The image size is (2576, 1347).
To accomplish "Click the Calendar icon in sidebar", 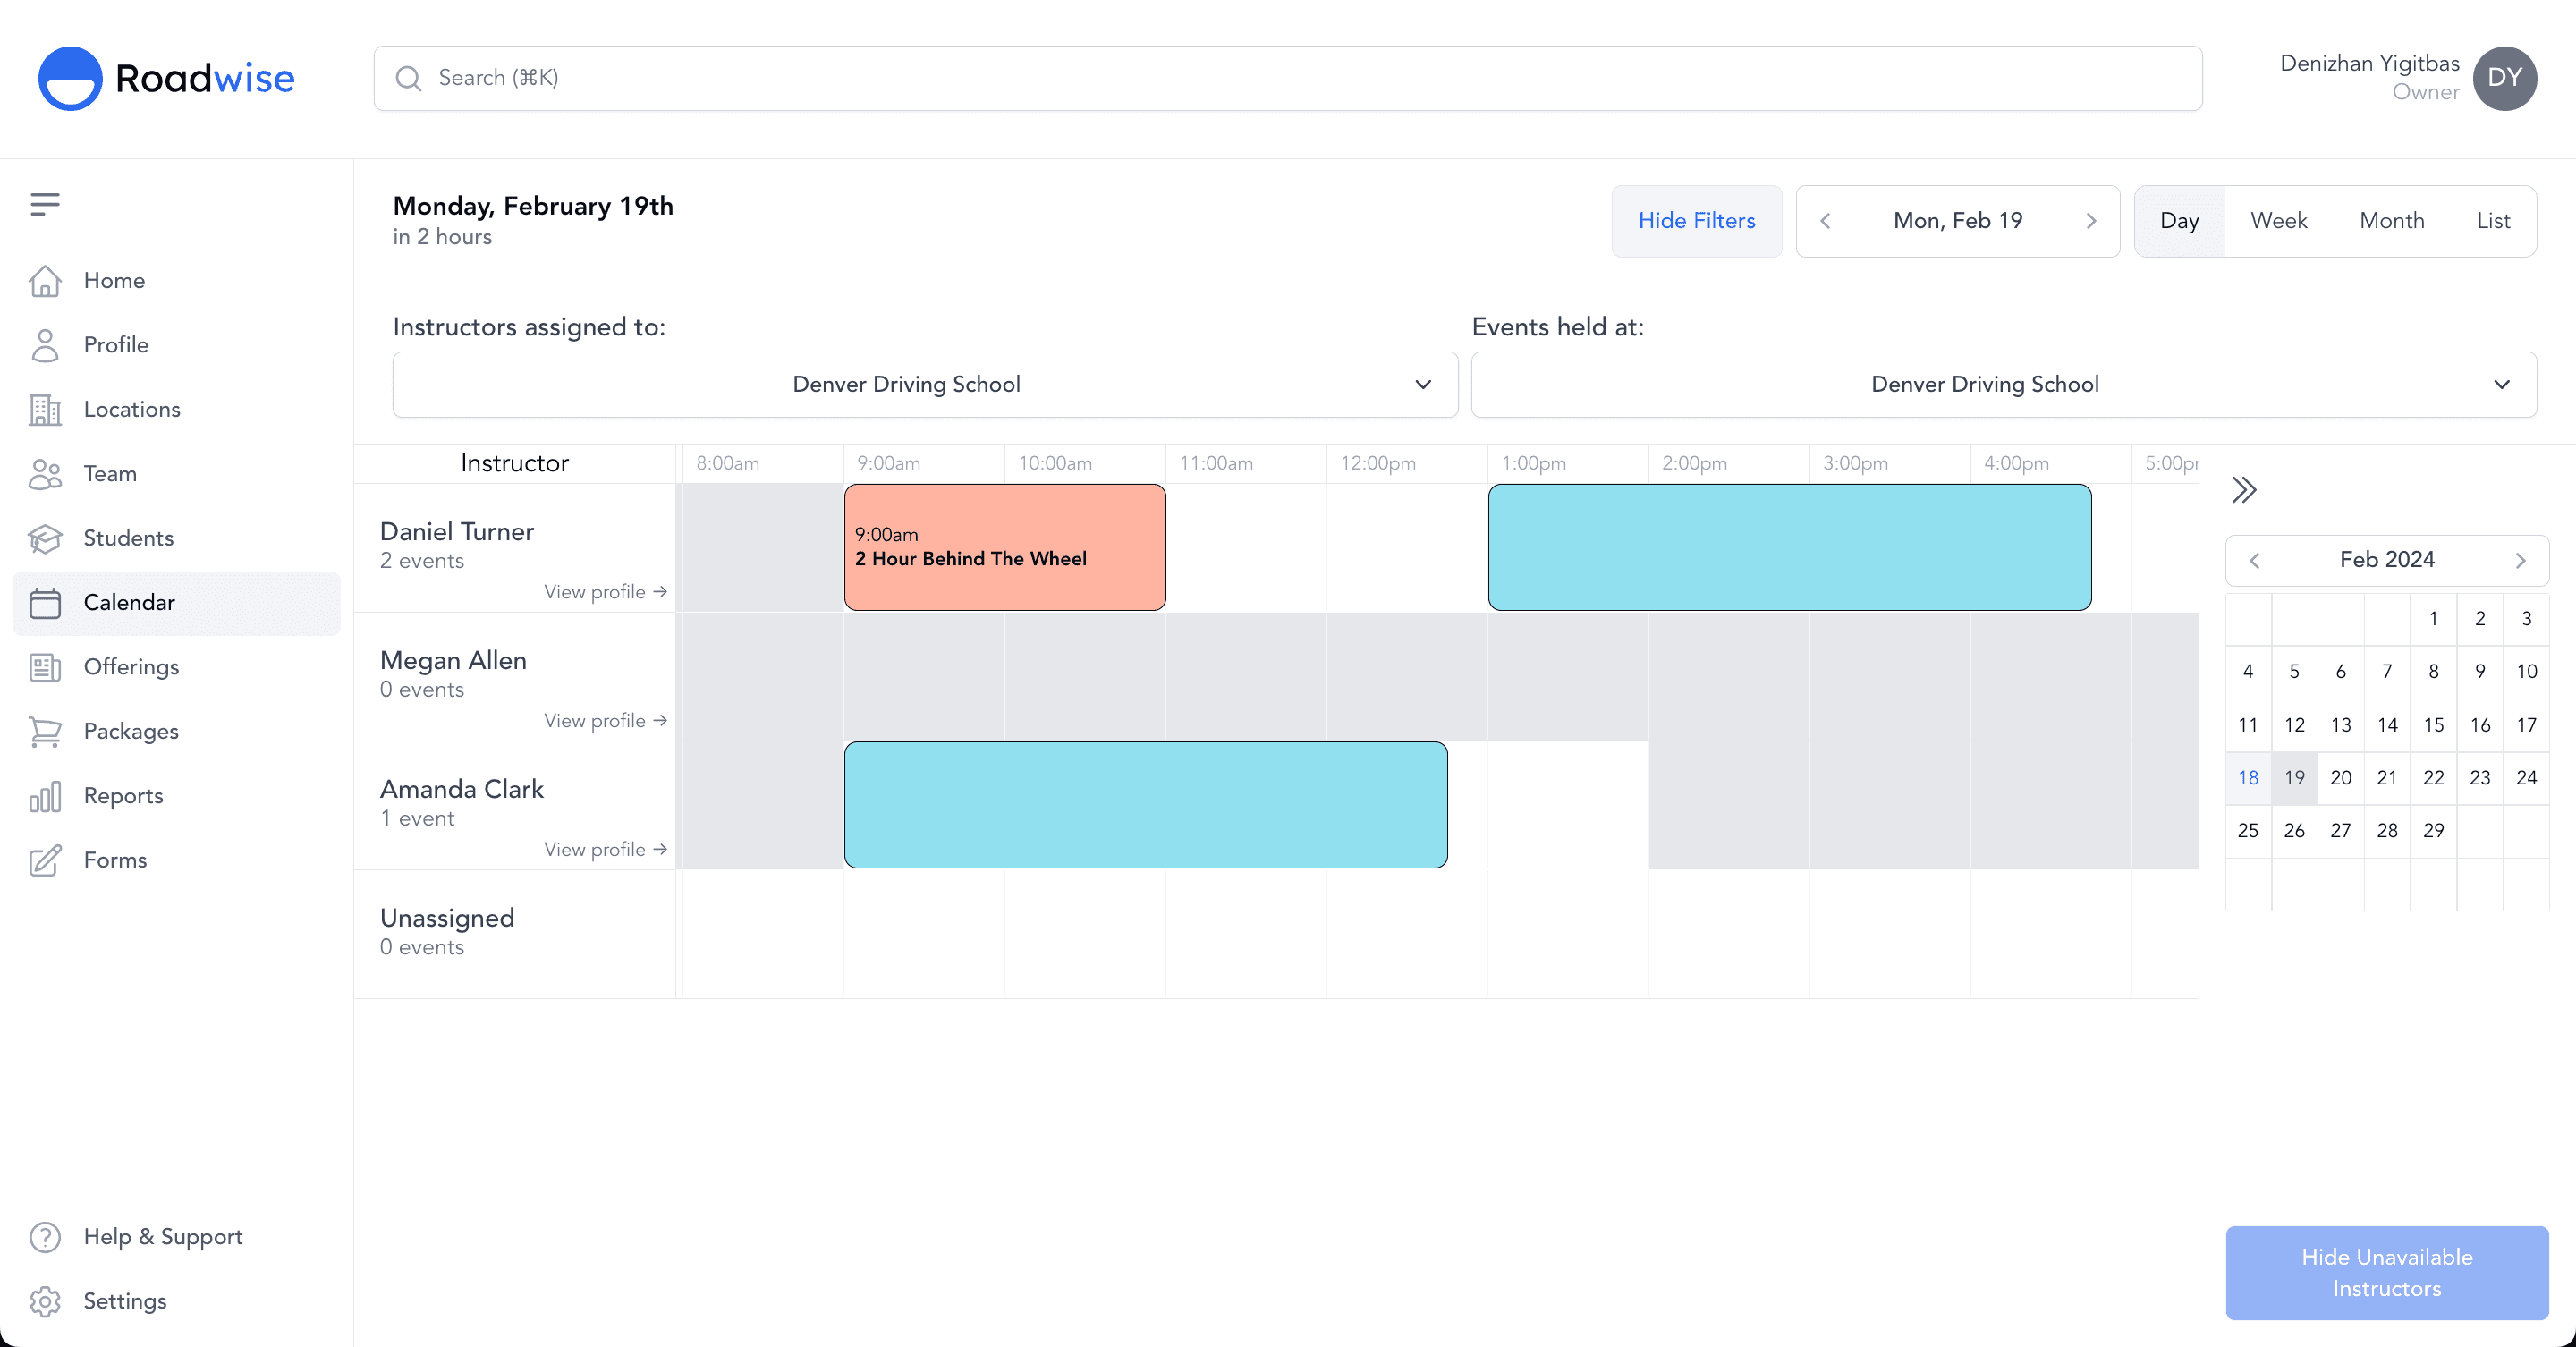I will (46, 603).
